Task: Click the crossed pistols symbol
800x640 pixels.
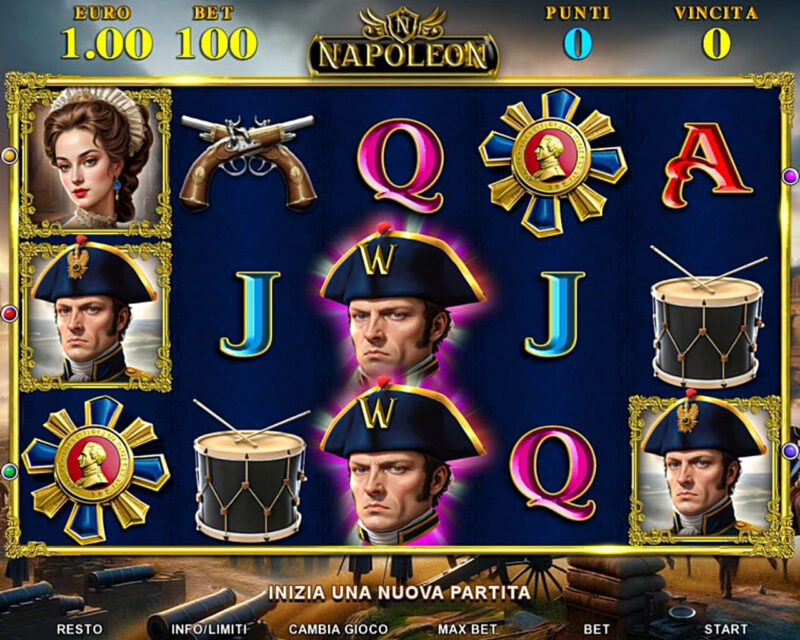Action: click(248, 162)
